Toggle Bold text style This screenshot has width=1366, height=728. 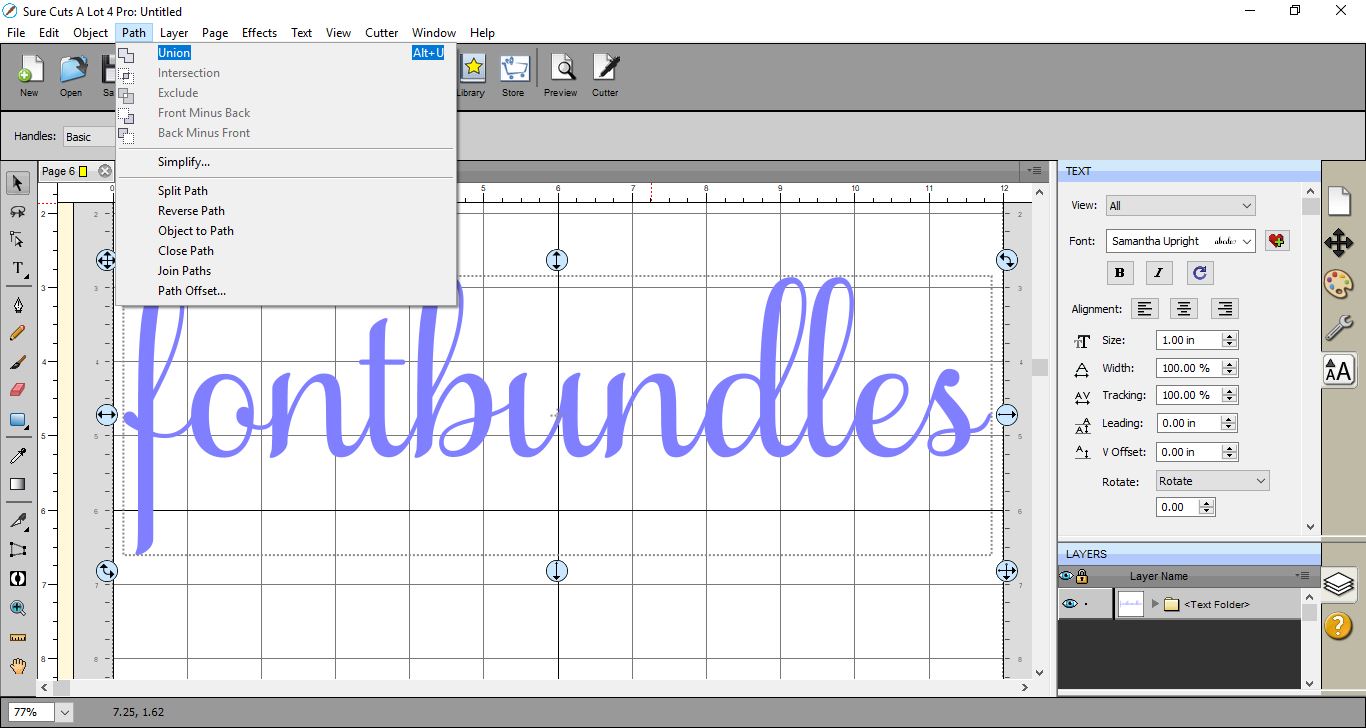1119,272
